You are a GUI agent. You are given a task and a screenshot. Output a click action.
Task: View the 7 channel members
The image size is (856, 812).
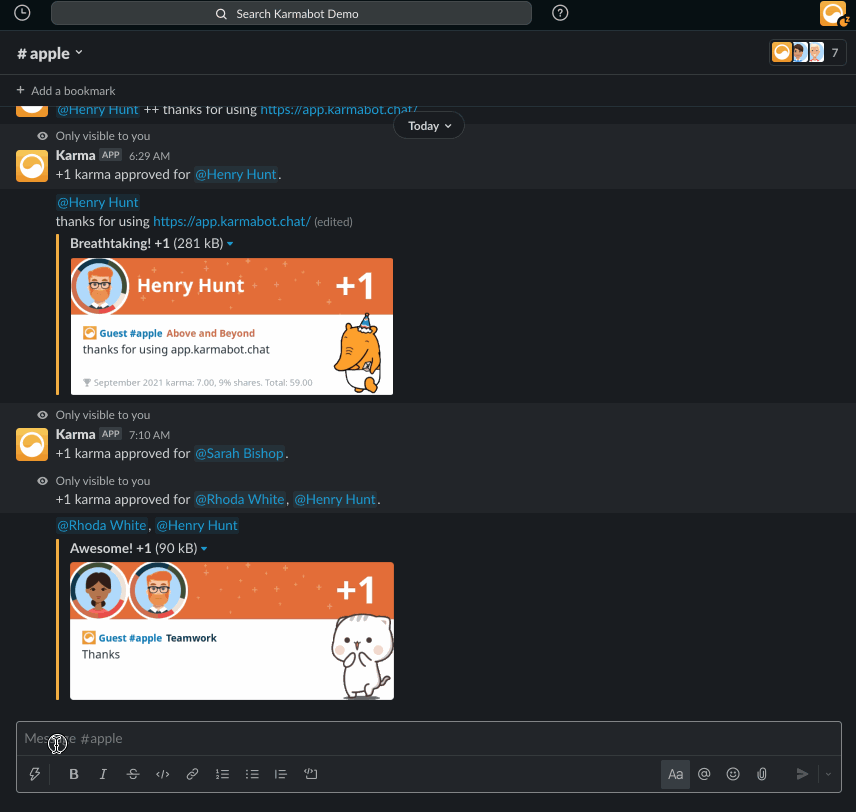[x=807, y=52]
